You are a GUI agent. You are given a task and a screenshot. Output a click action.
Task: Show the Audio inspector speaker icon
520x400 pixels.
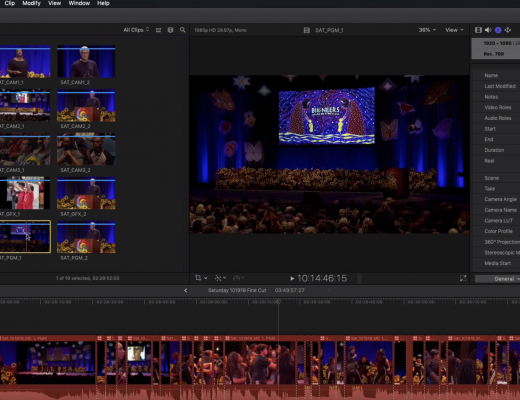(488, 30)
